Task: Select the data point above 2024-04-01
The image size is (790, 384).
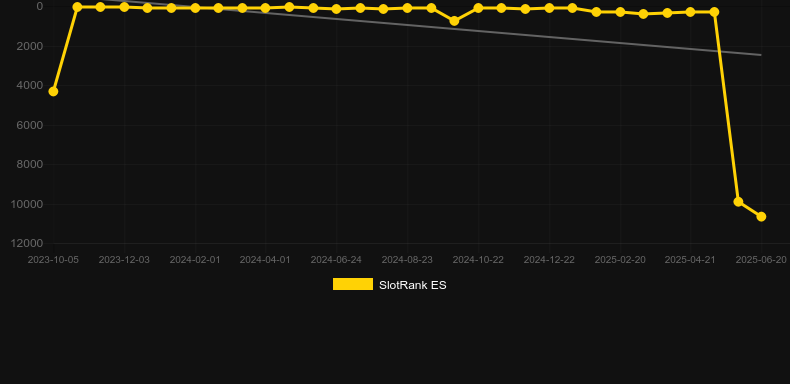Action: tap(266, 8)
